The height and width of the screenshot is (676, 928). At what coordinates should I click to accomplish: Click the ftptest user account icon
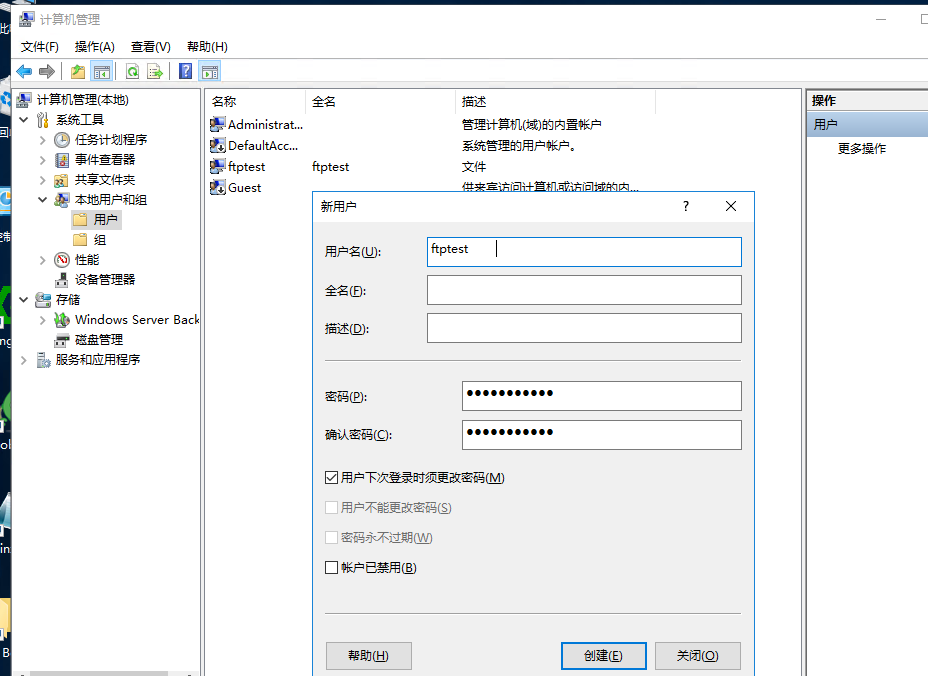click(x=217, y=166)
